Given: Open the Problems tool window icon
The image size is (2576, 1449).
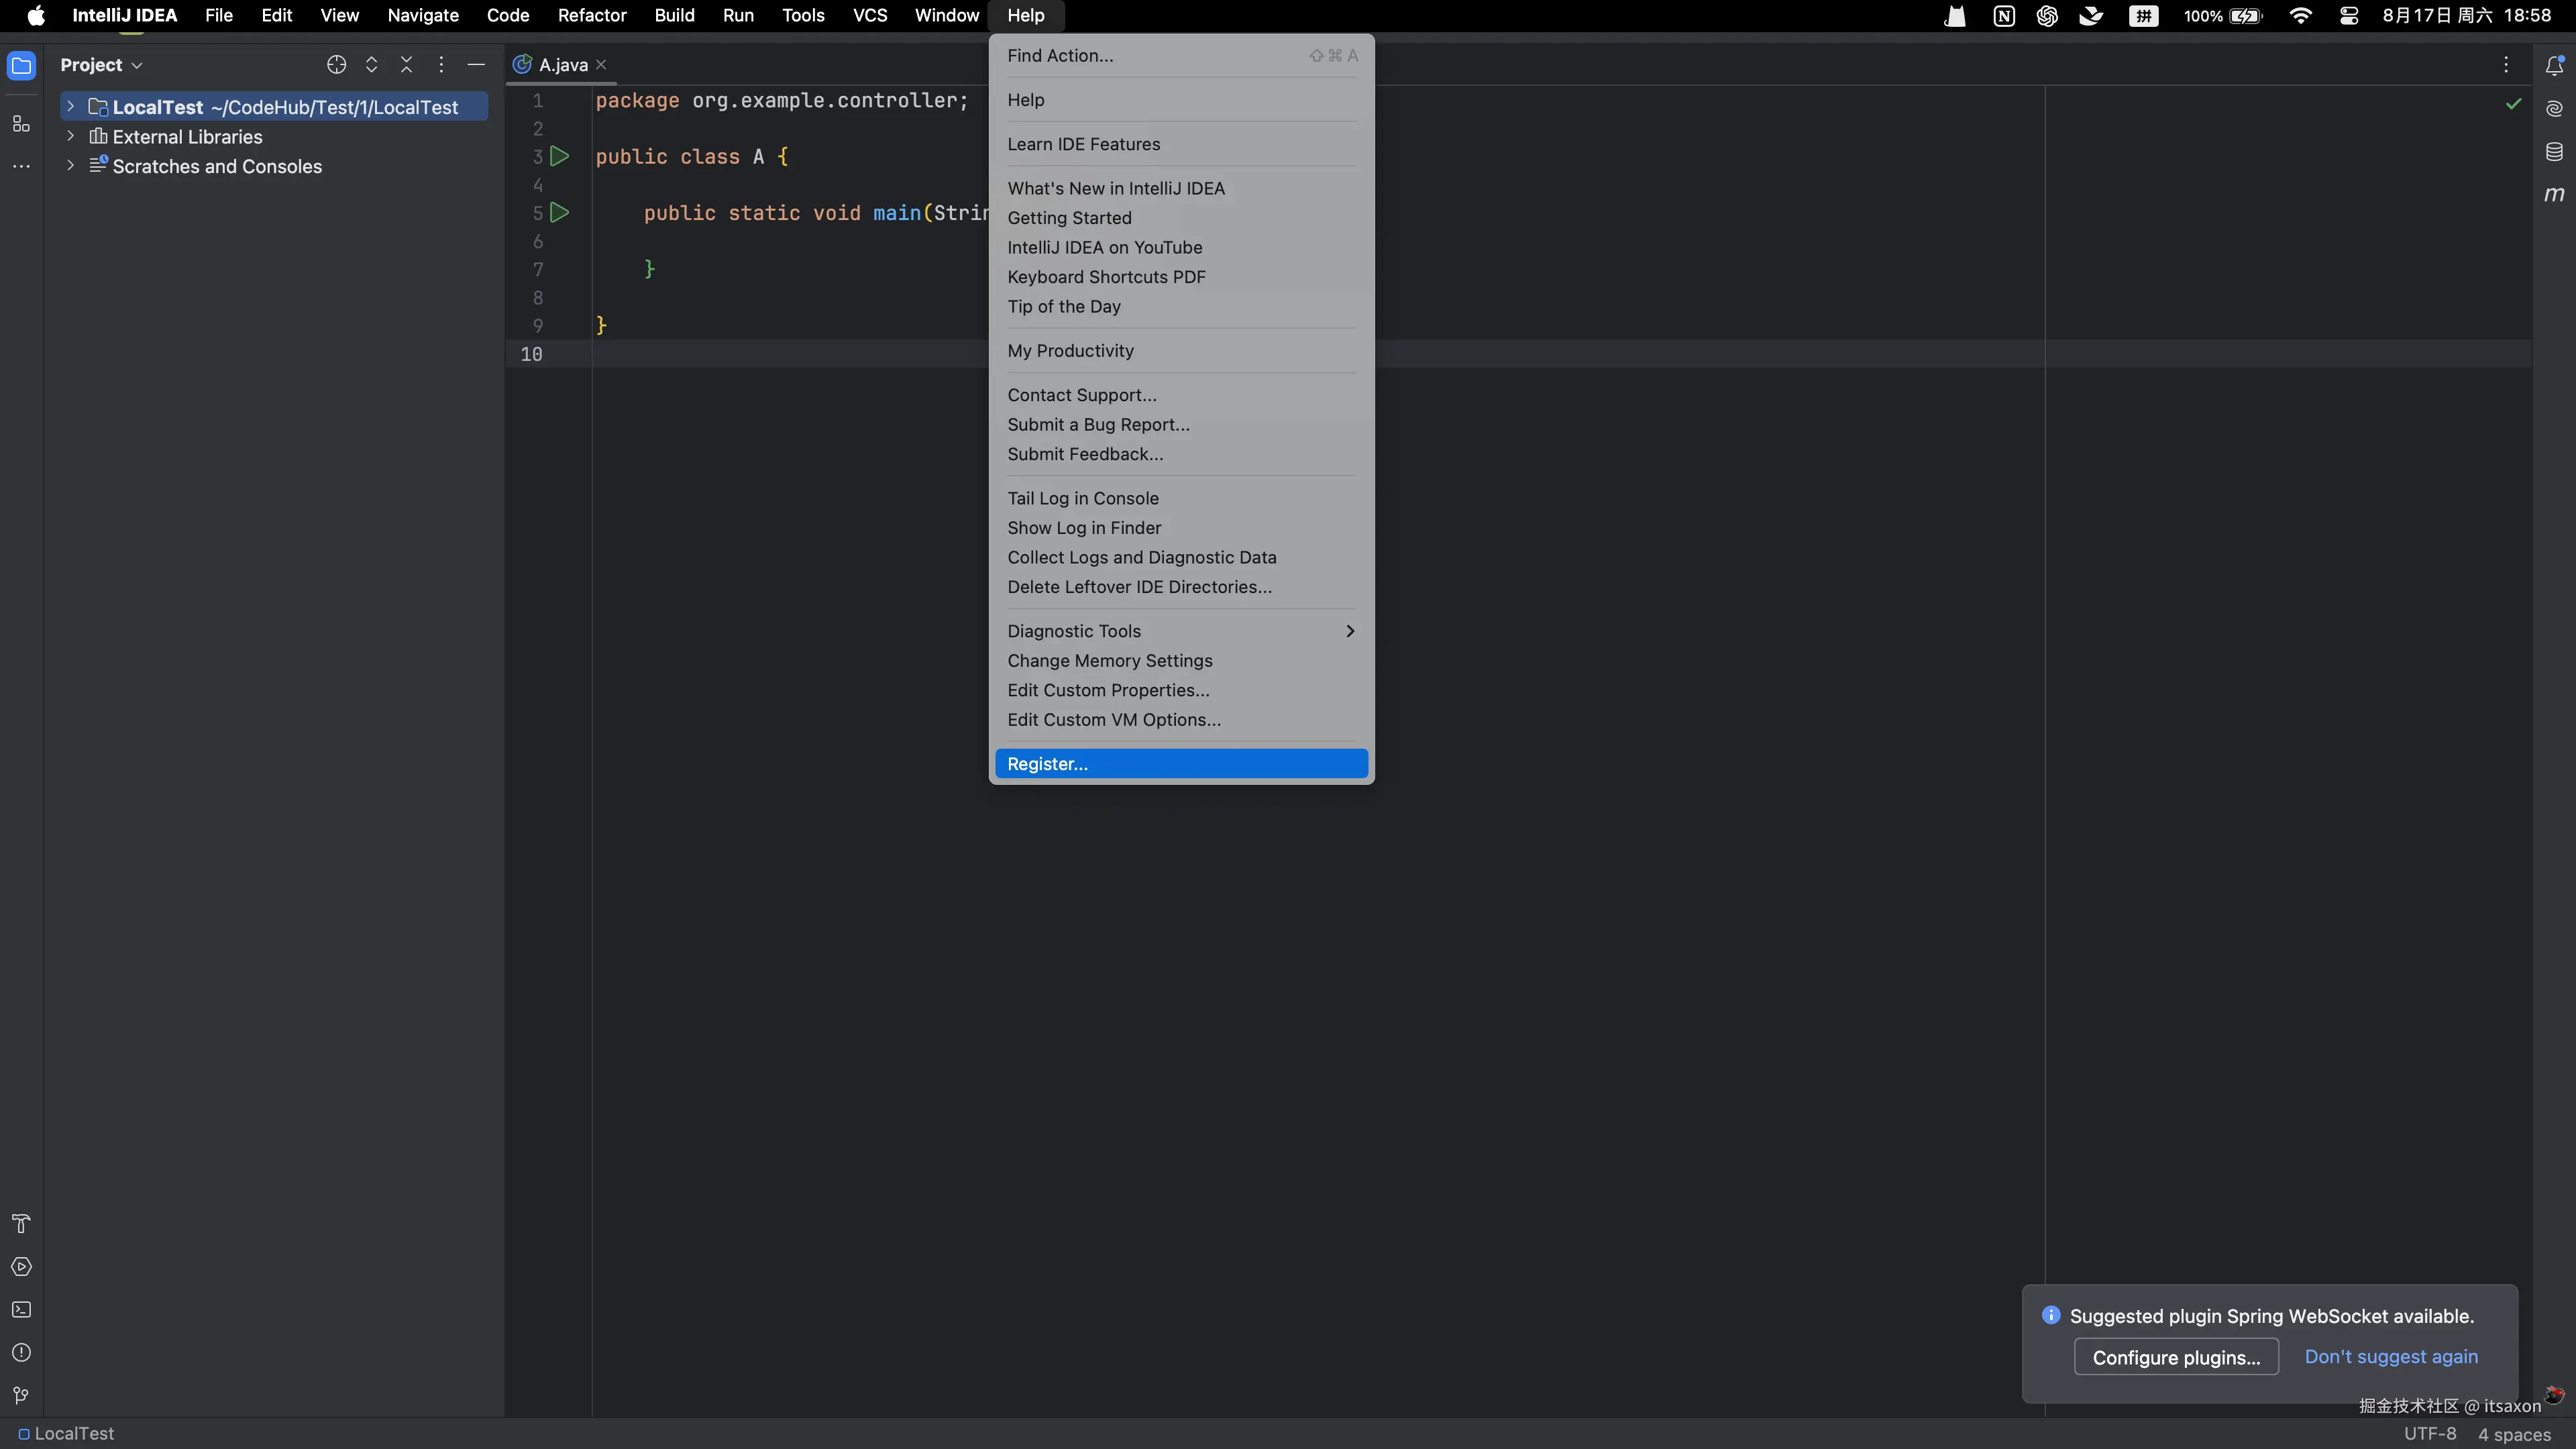Looking at the screenshot, I should [21, 1353].
